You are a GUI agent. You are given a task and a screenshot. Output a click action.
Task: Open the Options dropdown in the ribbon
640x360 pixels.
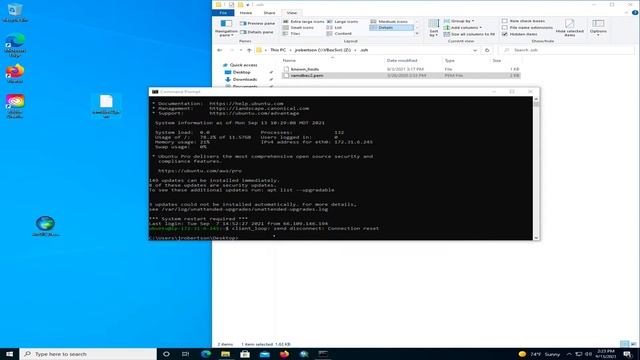point(598,28)
